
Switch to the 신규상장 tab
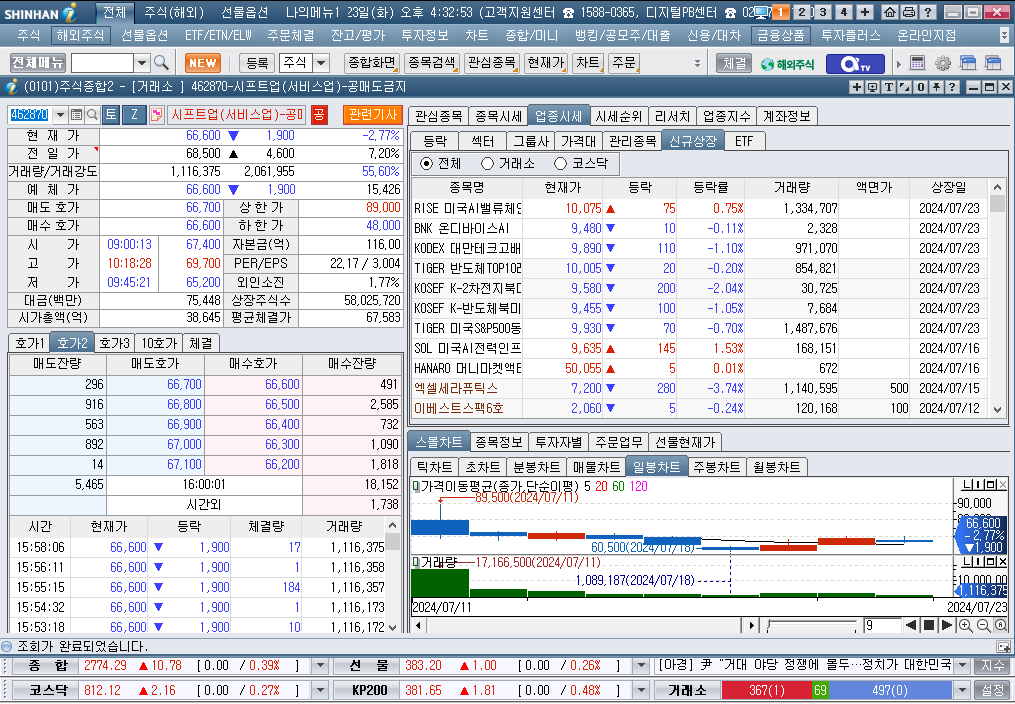click(693, 141)
